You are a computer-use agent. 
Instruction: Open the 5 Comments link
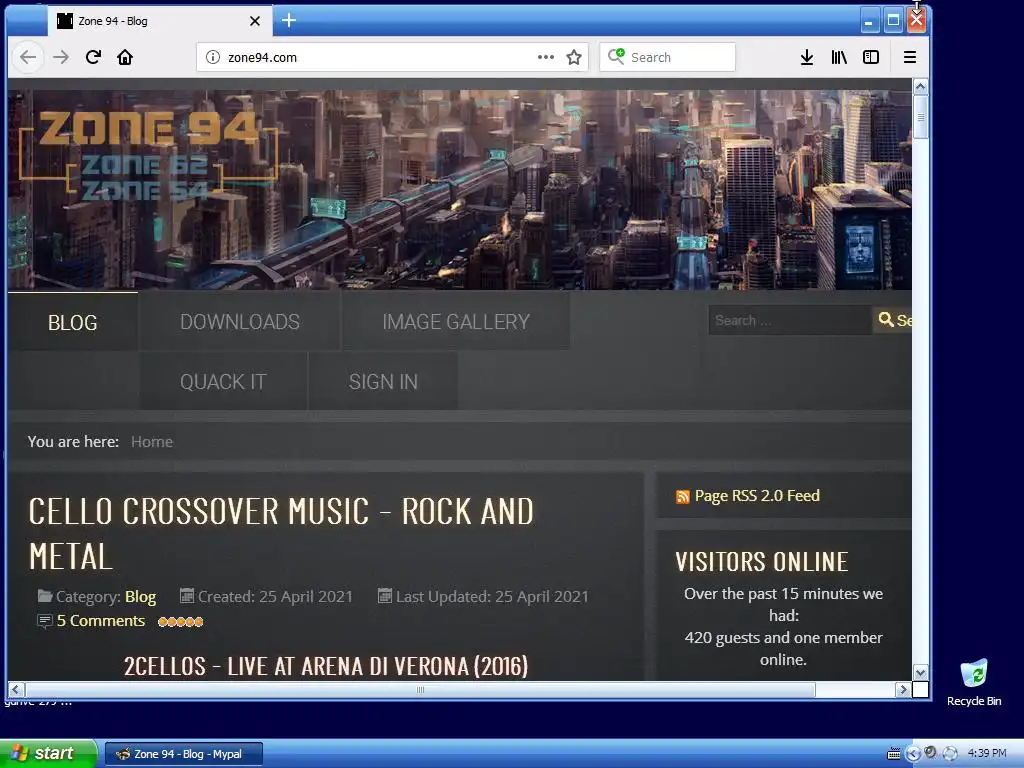pyautogui.click(x=101, y=621)
